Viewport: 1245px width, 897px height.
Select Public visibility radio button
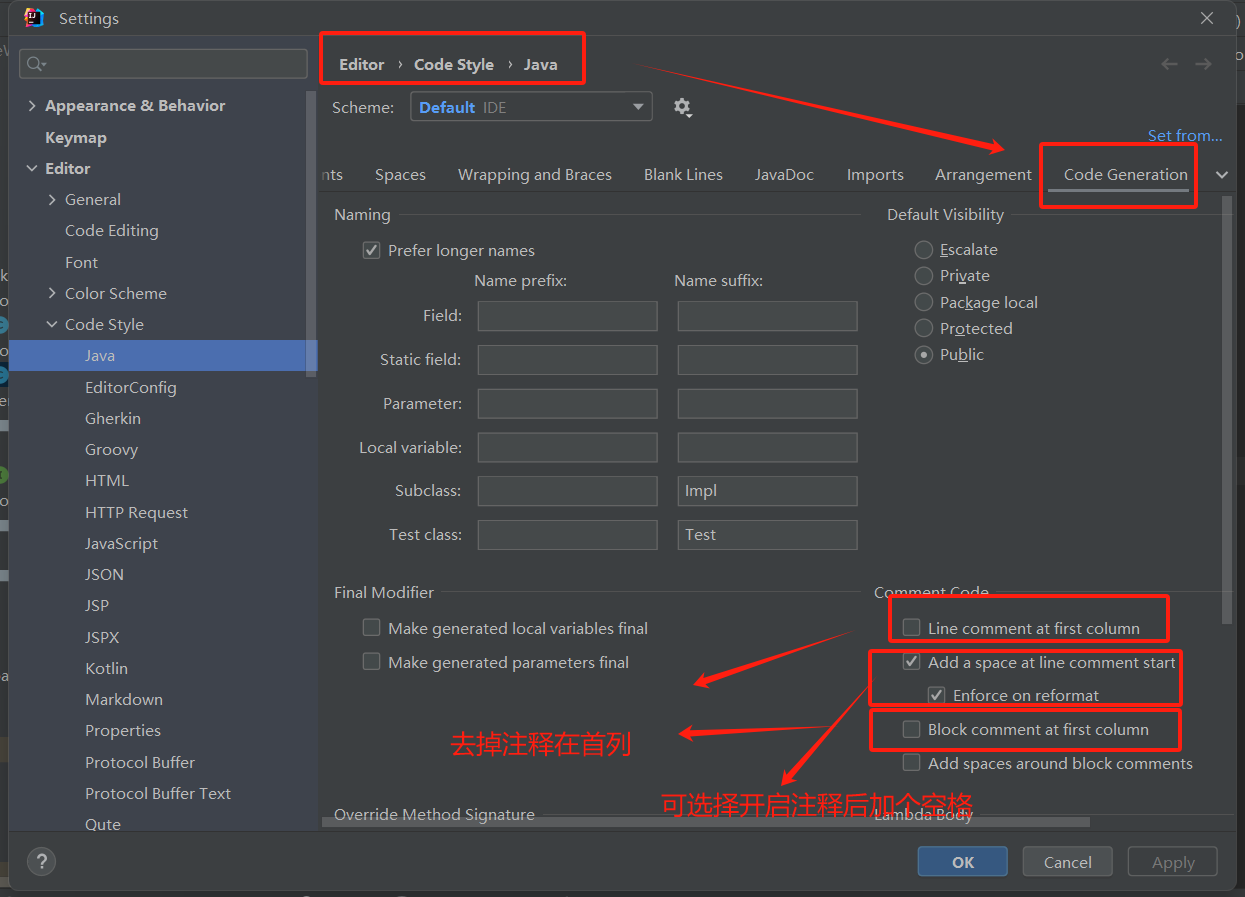coord(924,354)
